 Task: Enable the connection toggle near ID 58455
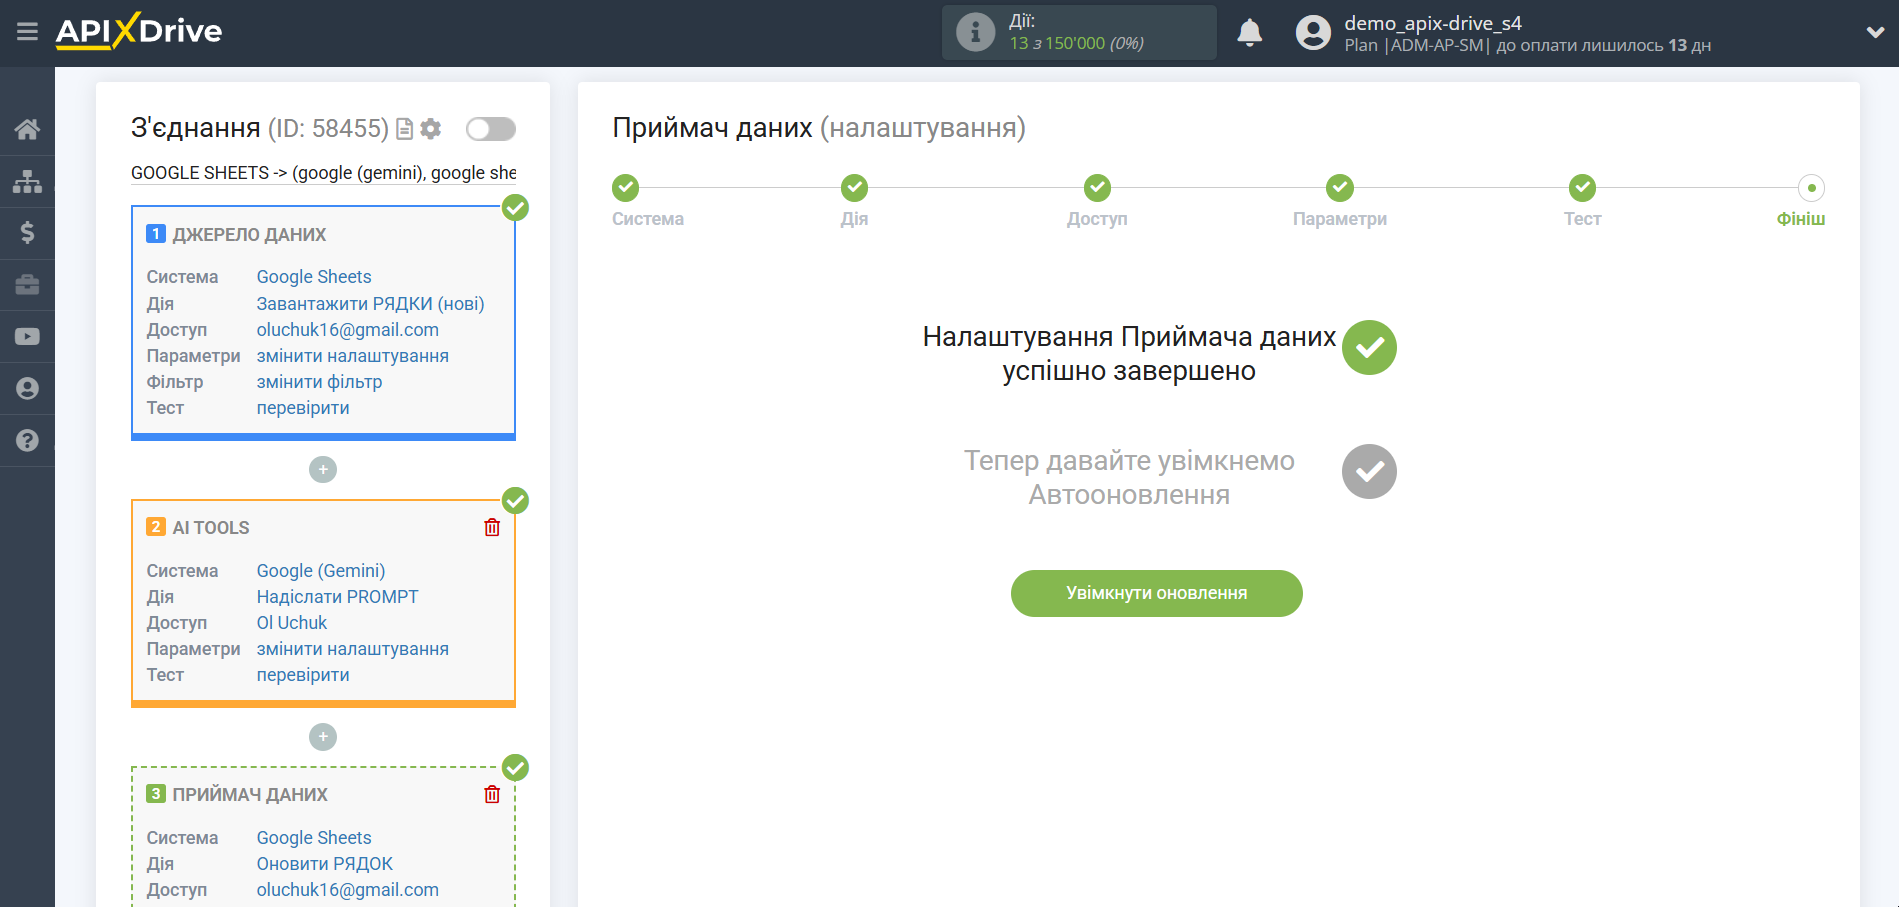[490, 128]
